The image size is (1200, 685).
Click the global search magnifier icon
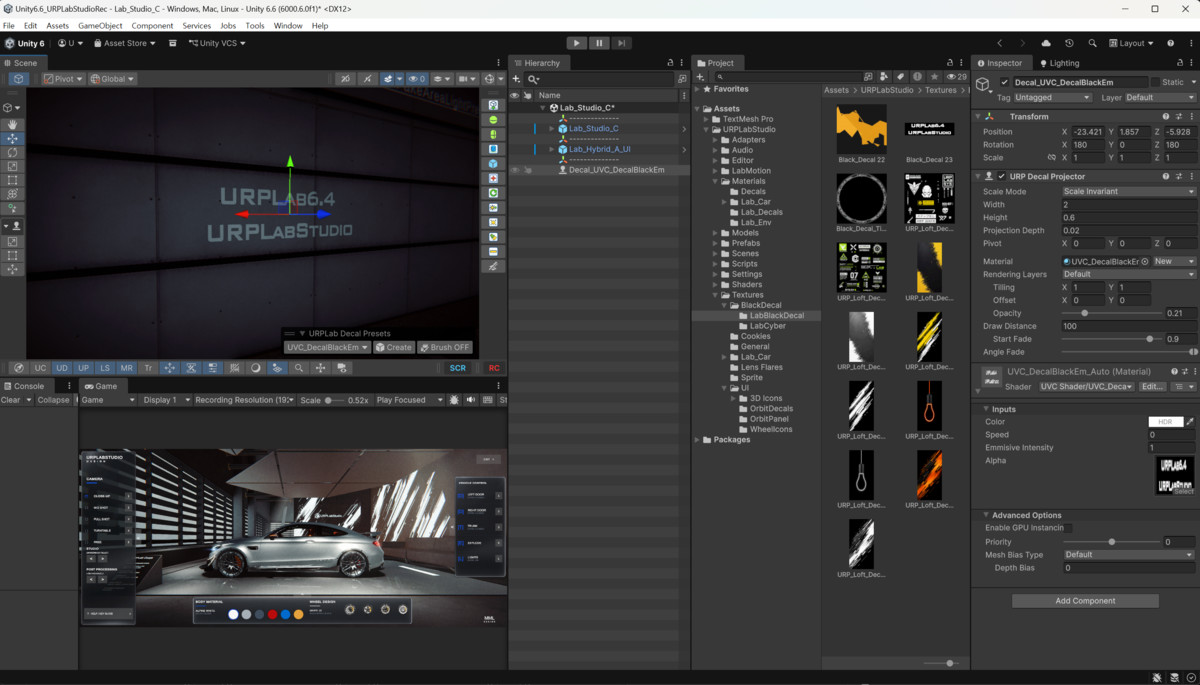(x=1092, y=43)
